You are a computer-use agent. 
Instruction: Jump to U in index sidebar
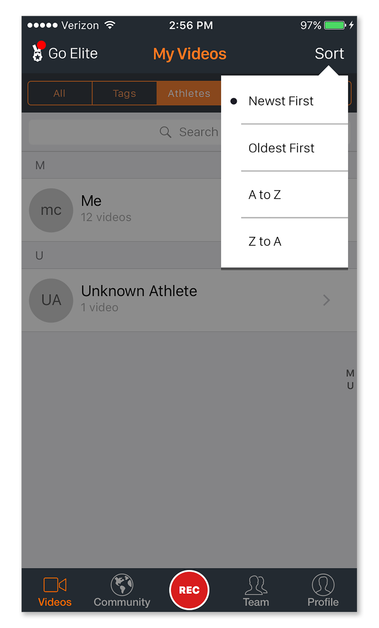tap(350, 386)
